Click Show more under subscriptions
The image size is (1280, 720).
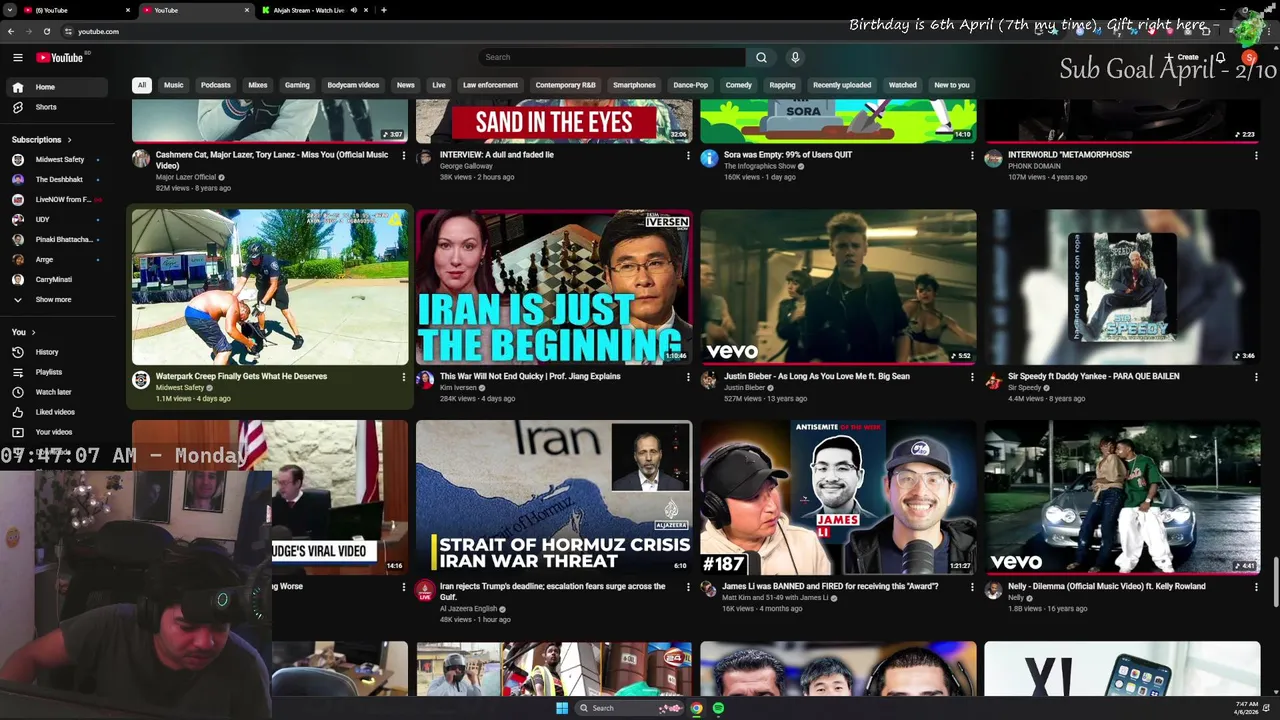58,299
